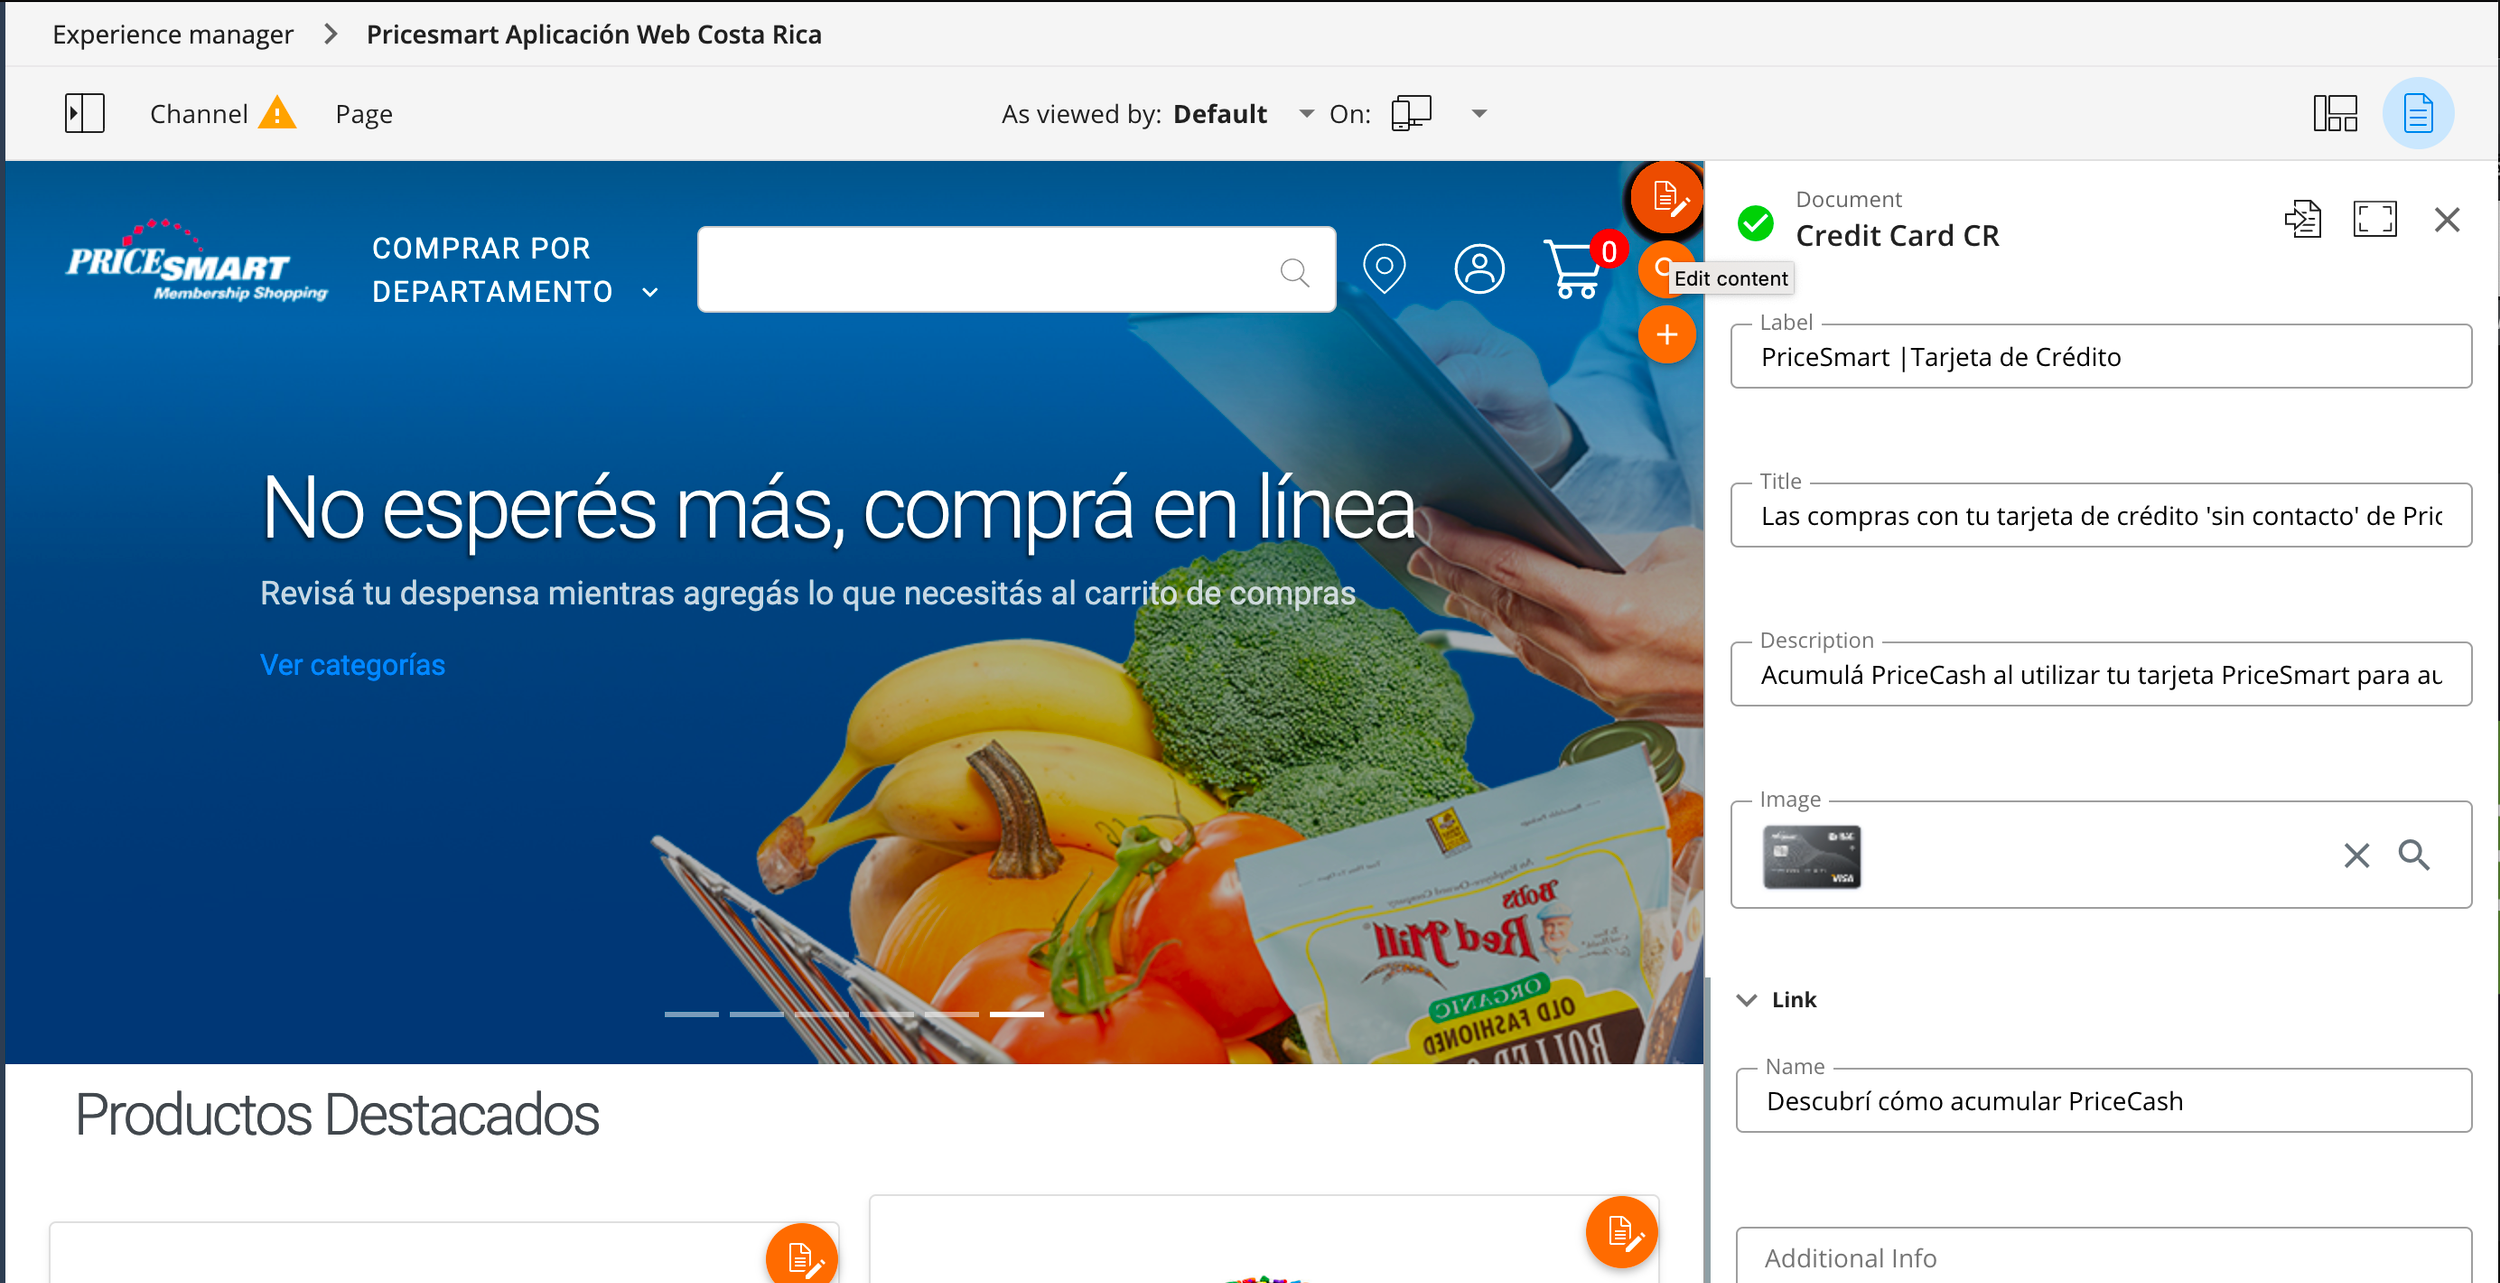
Task: Click the Experience manager breadcrumb
Action: pos(173,34)
